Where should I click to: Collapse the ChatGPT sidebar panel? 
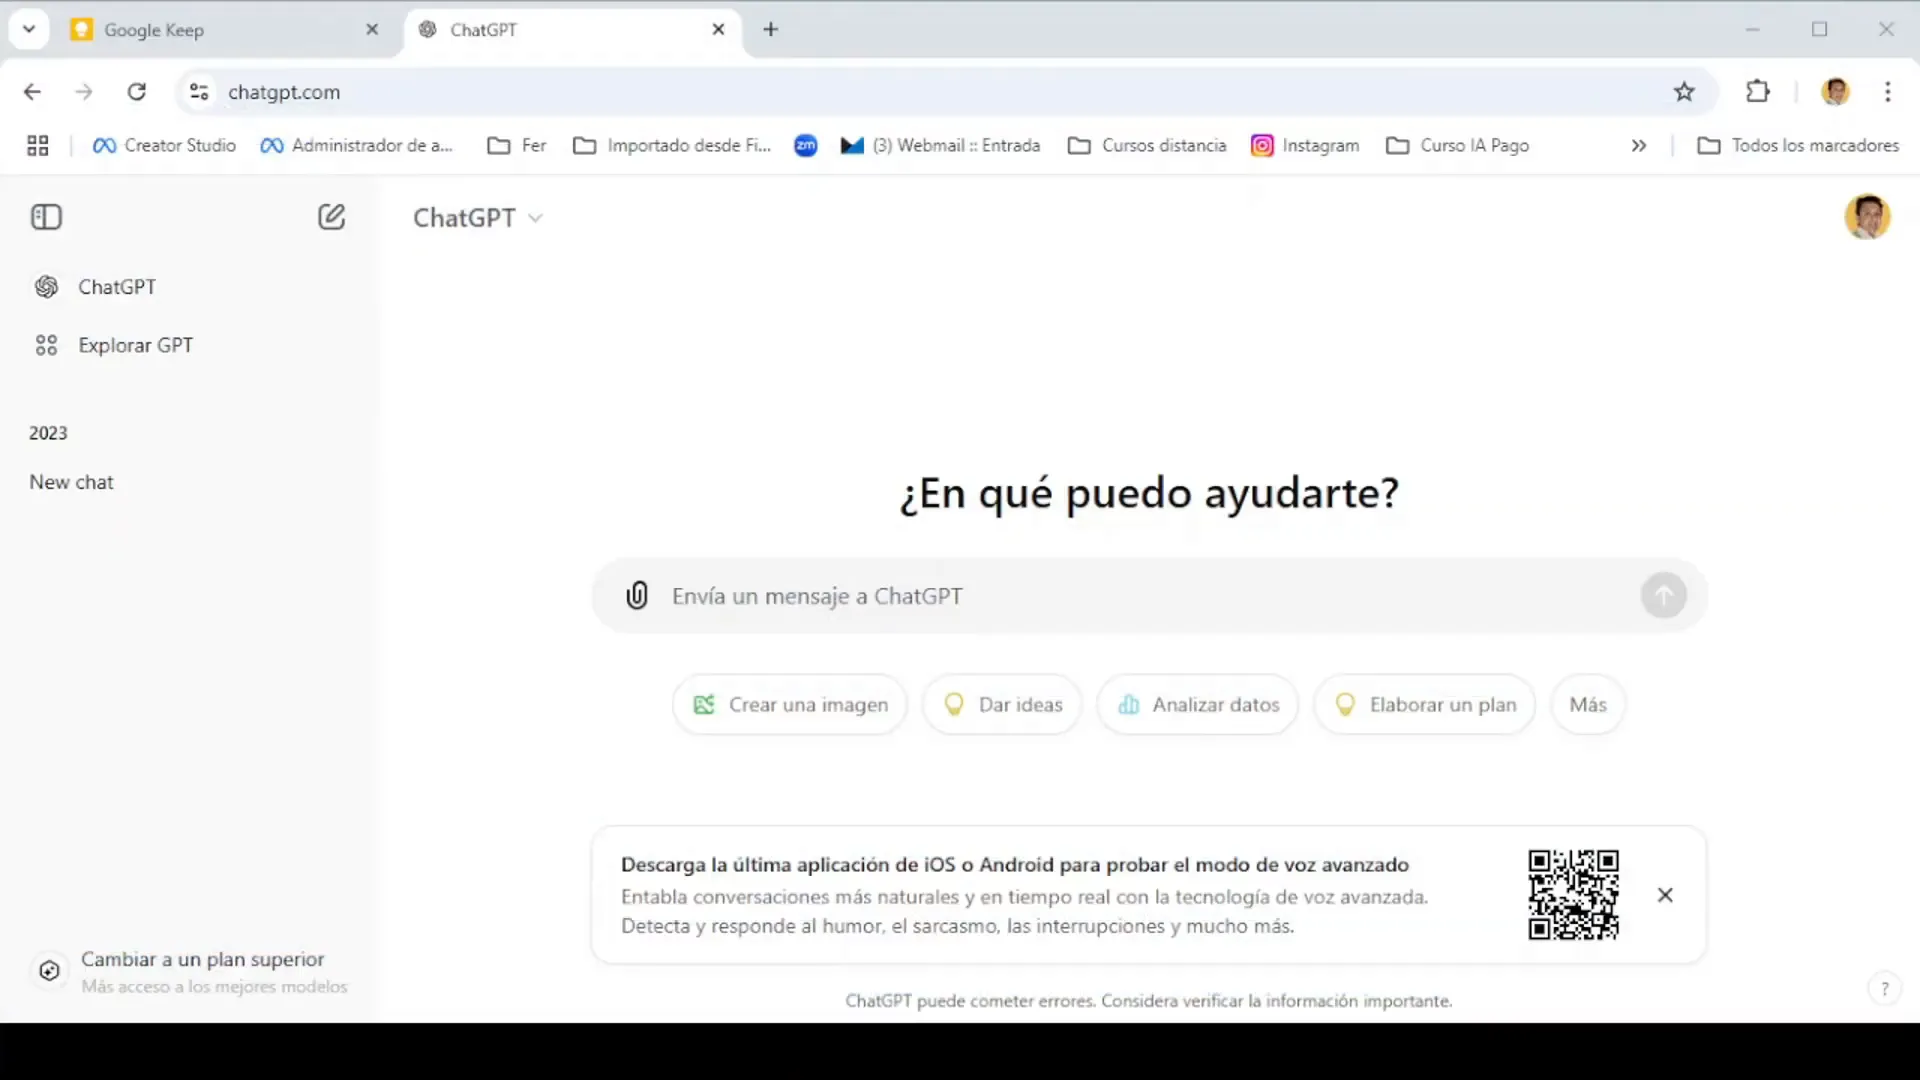coord(46,217)
